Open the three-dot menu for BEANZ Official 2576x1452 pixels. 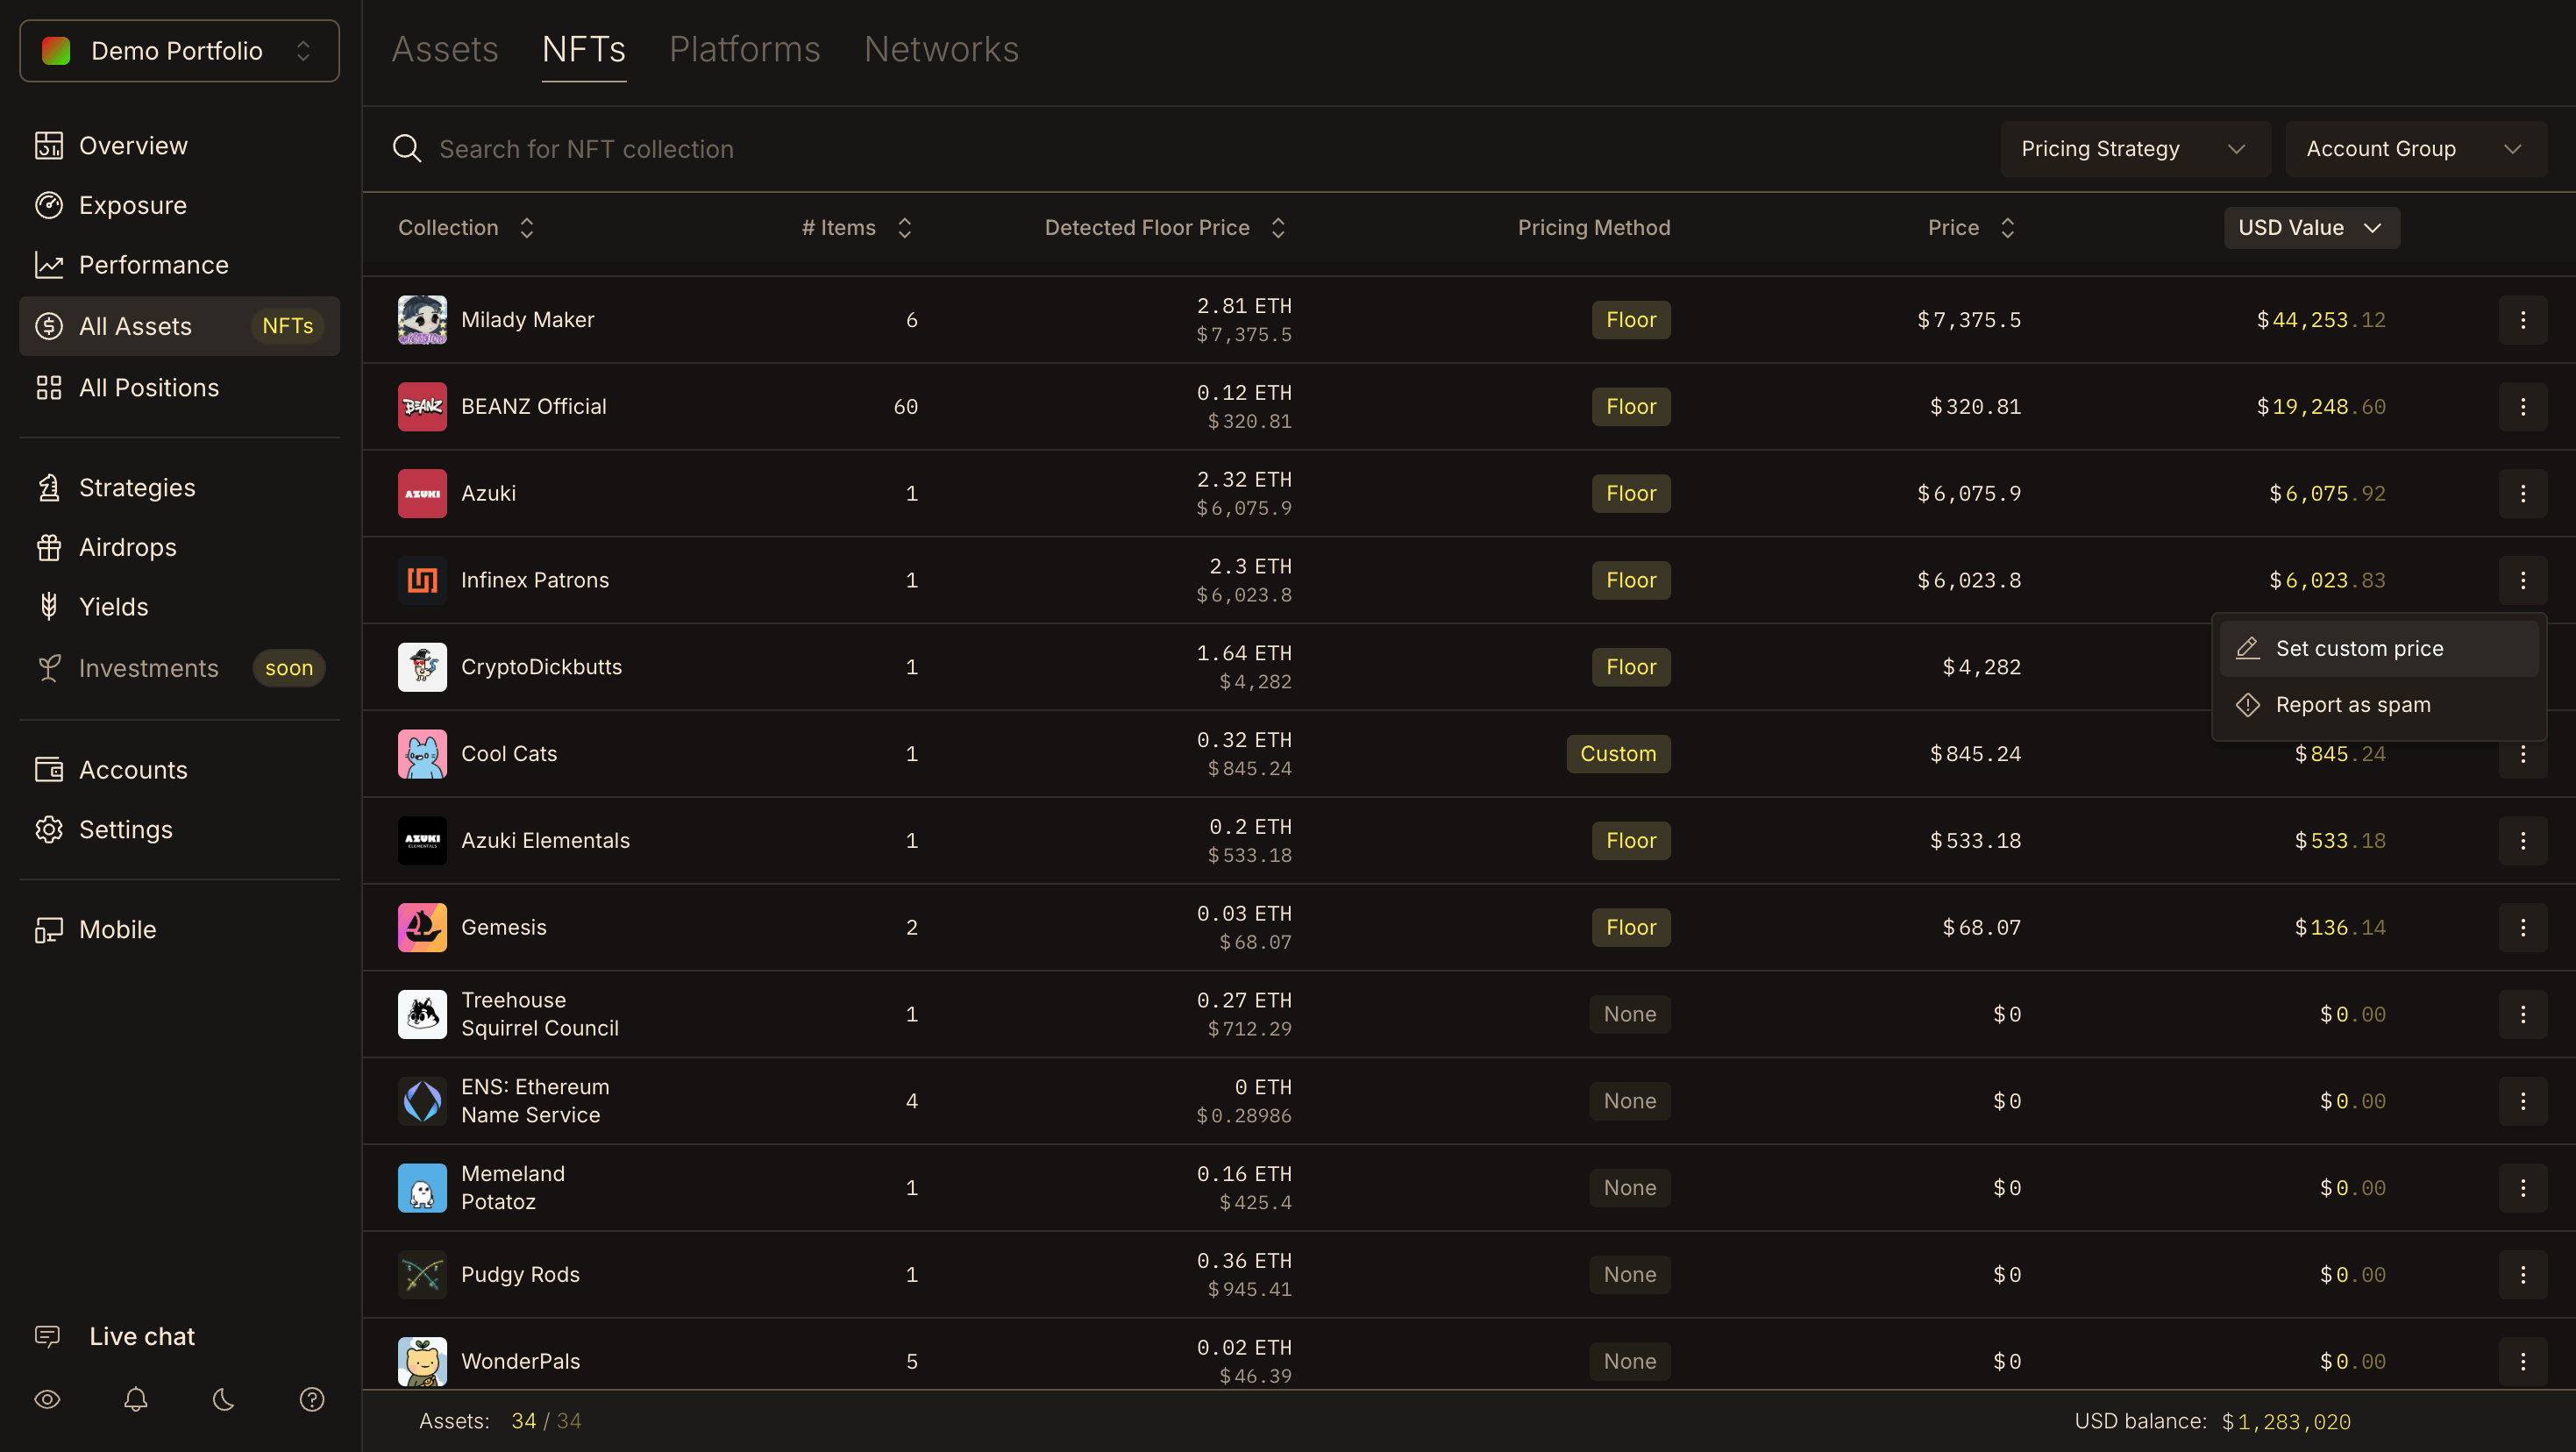pyautogui.click(x=2522, y=407)
